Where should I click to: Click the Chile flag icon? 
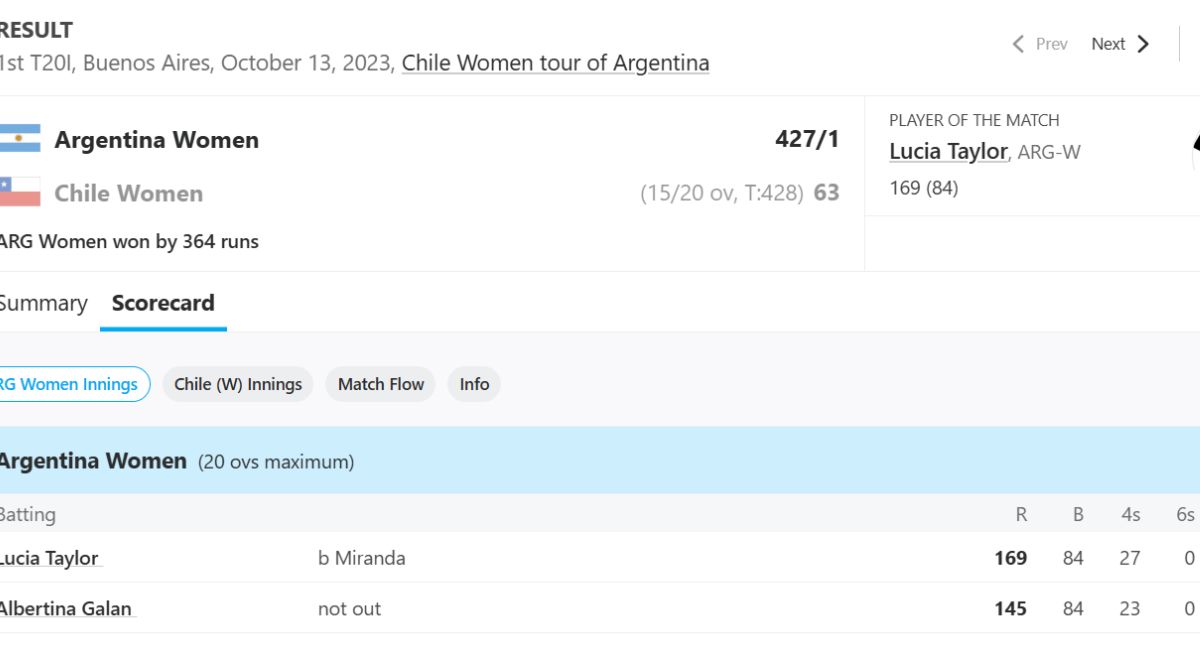(x=20, y=192)
